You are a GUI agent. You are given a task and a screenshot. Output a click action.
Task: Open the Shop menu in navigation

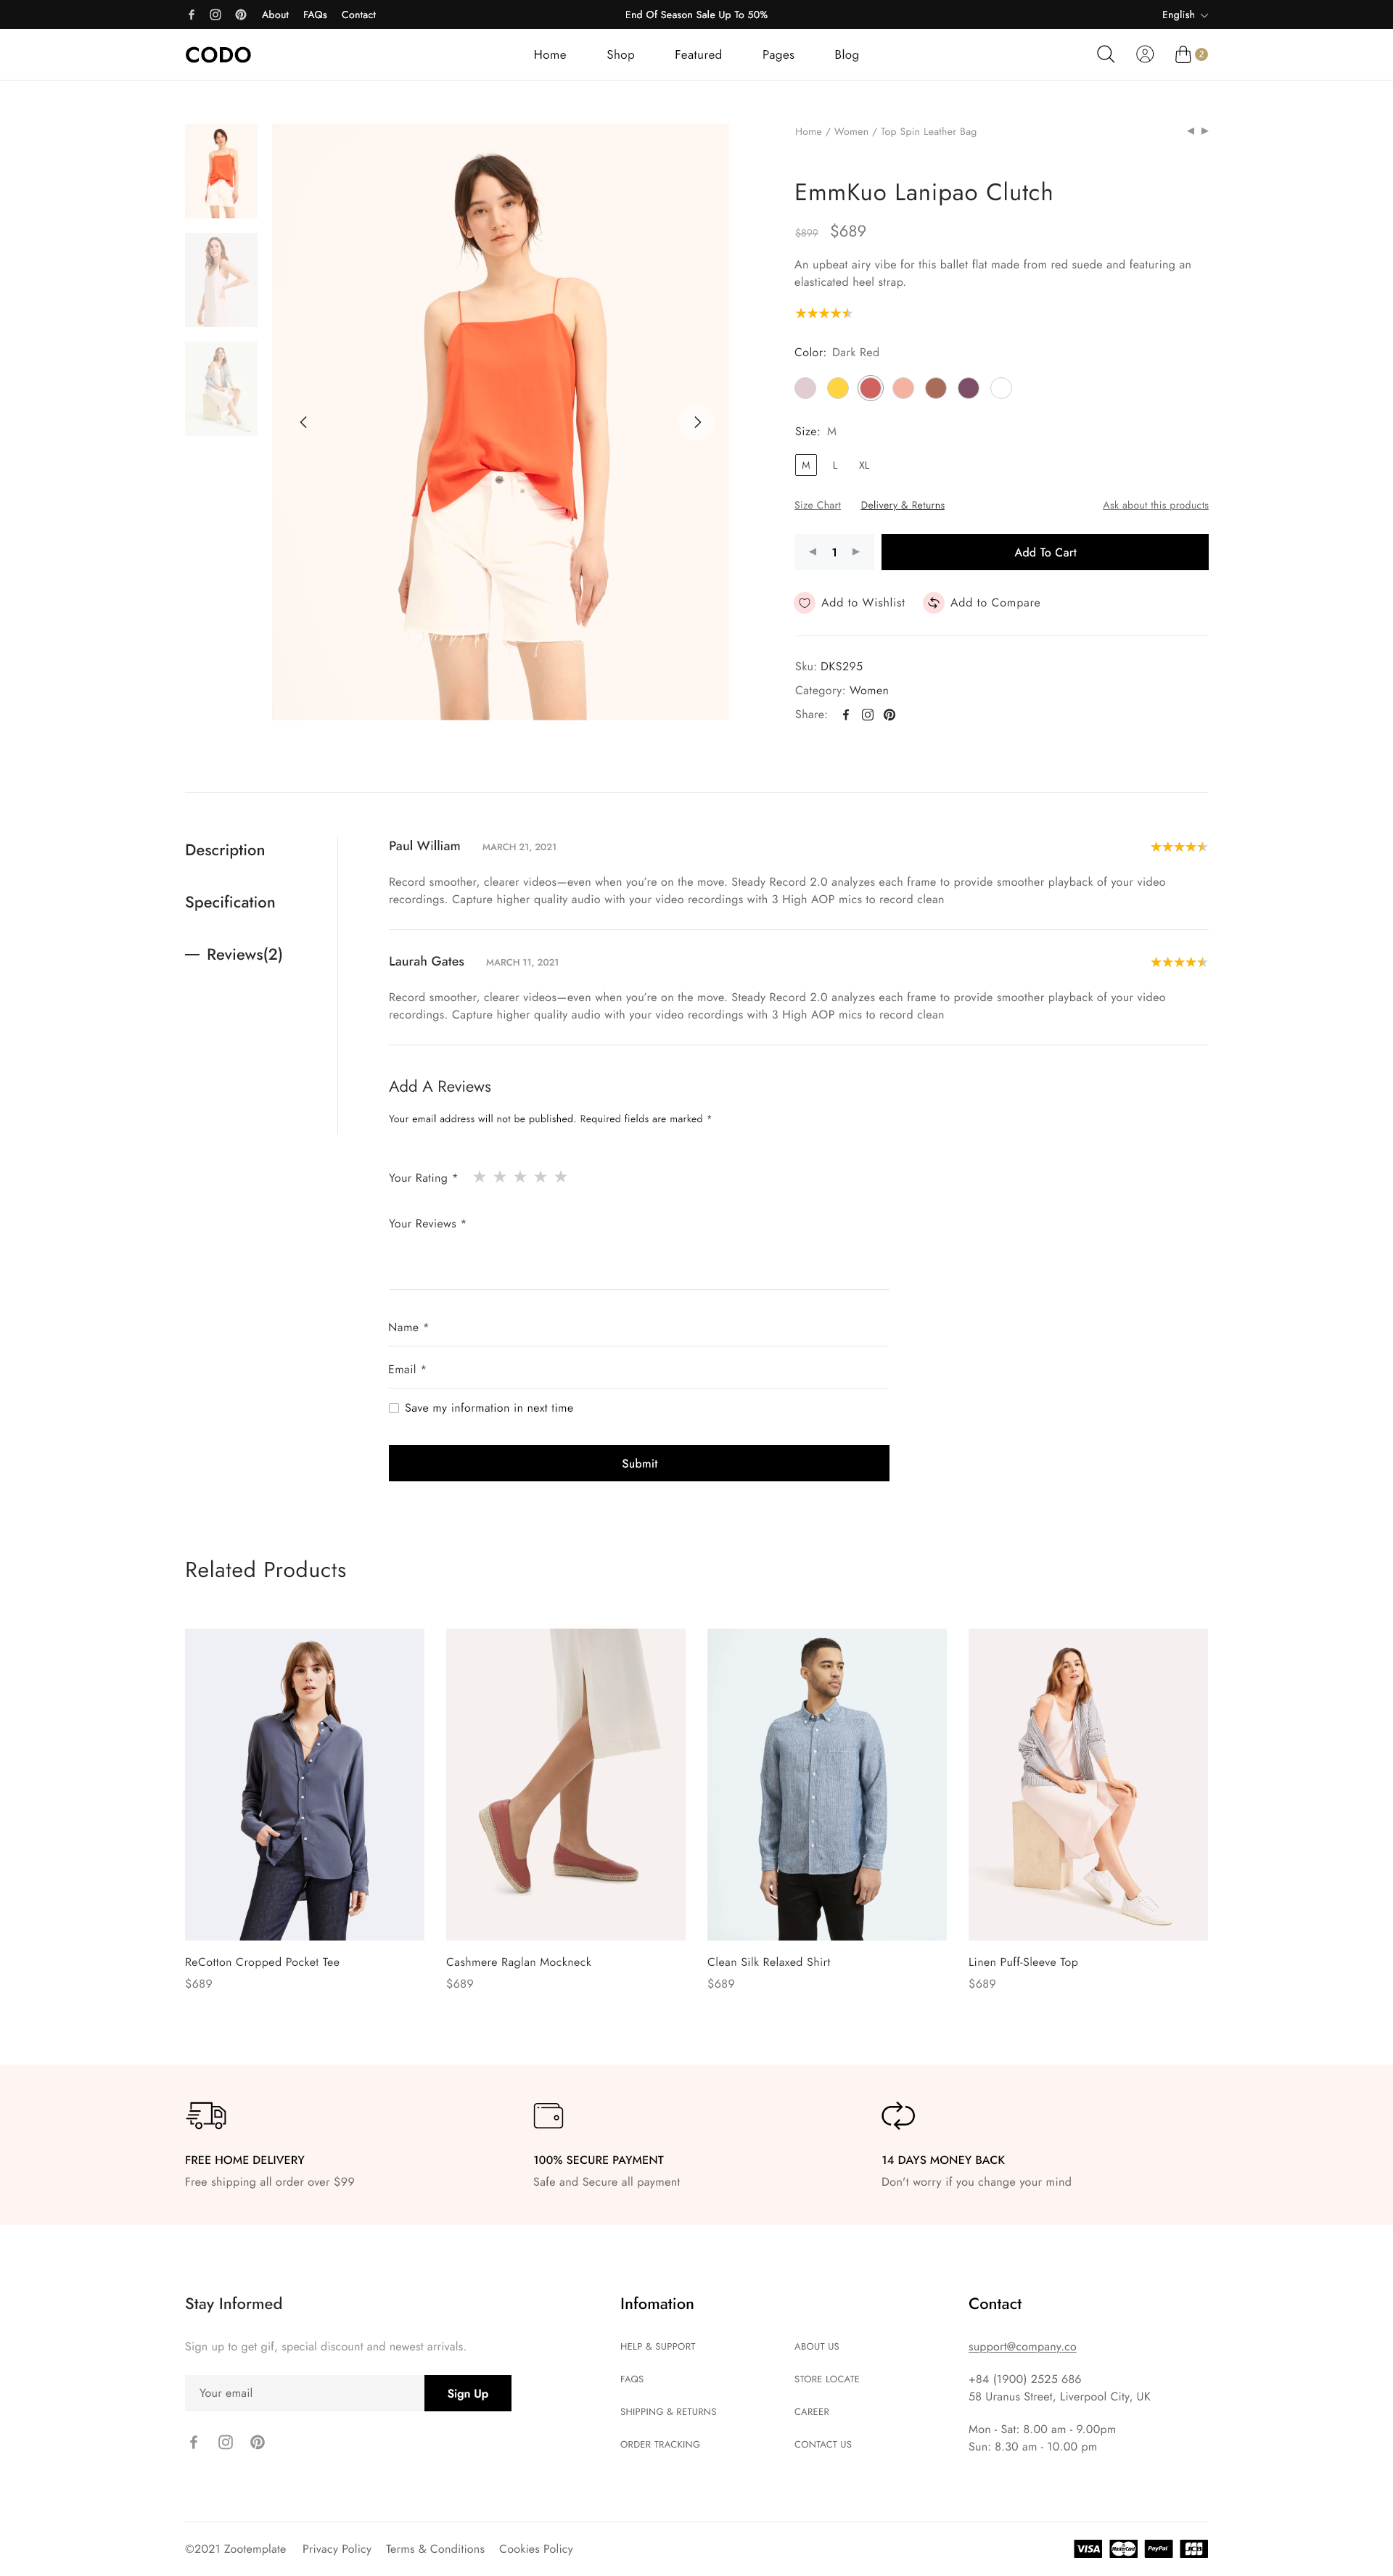point(620,54)
